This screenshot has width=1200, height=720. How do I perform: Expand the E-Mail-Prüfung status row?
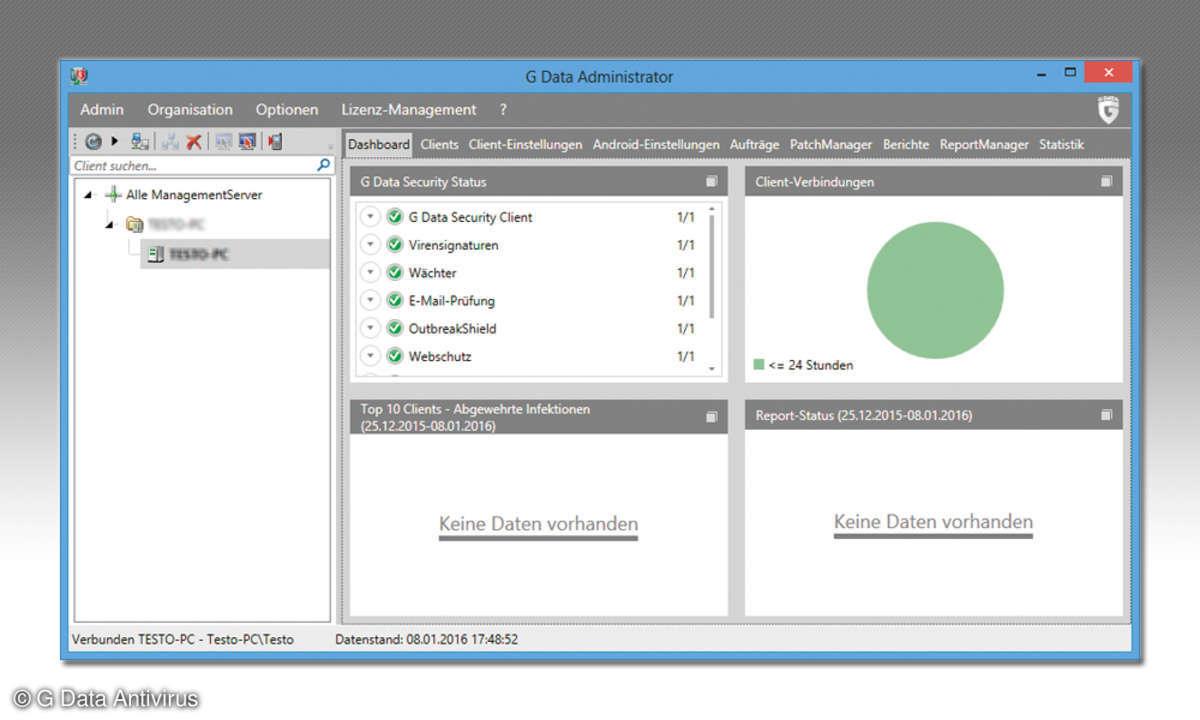(370, 301)
